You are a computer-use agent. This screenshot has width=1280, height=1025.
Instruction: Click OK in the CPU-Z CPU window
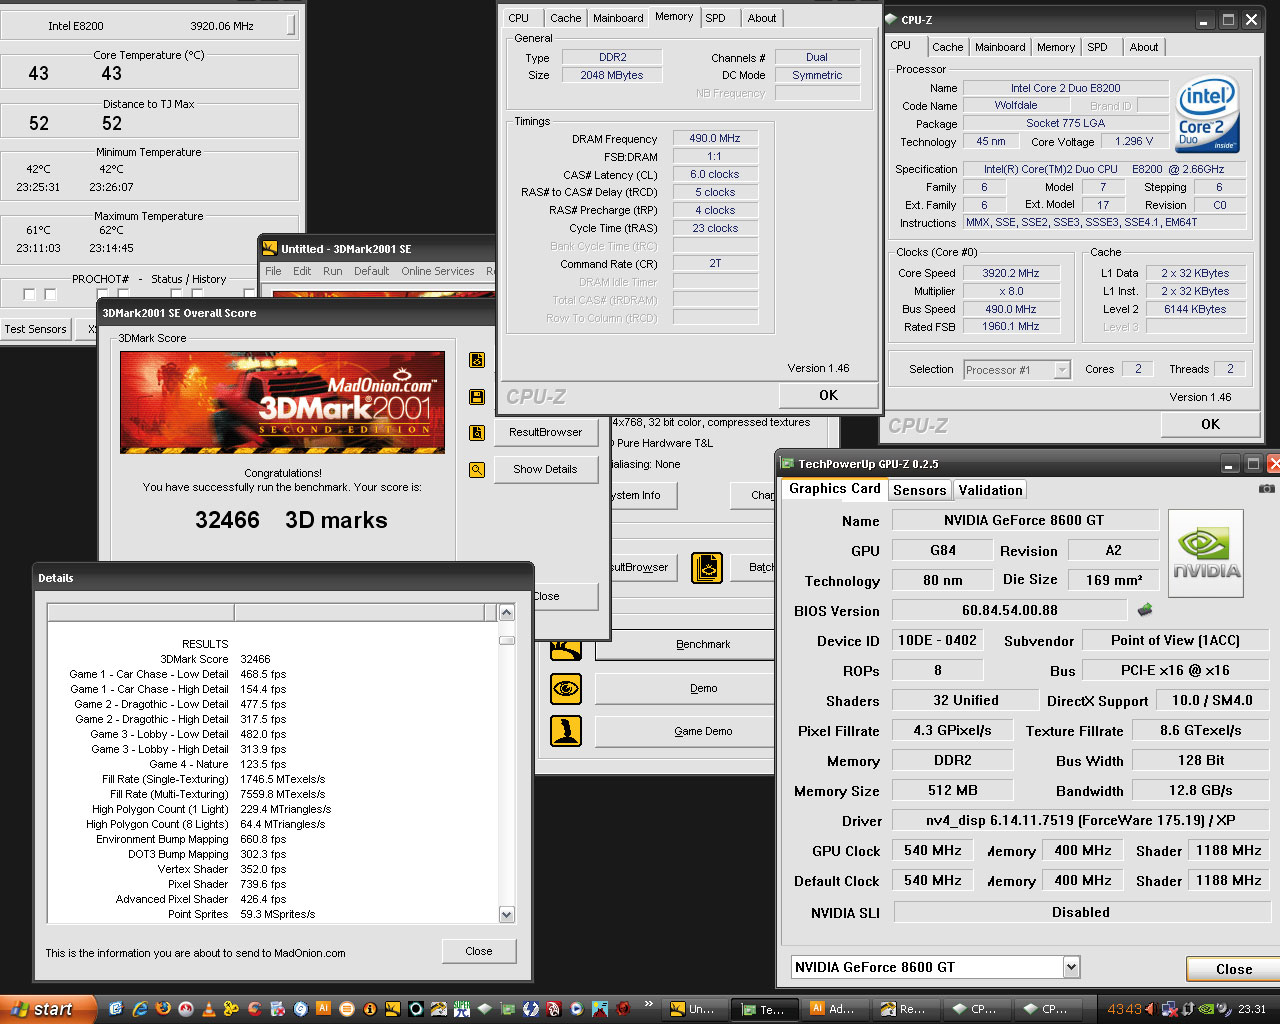(1210, 424)
